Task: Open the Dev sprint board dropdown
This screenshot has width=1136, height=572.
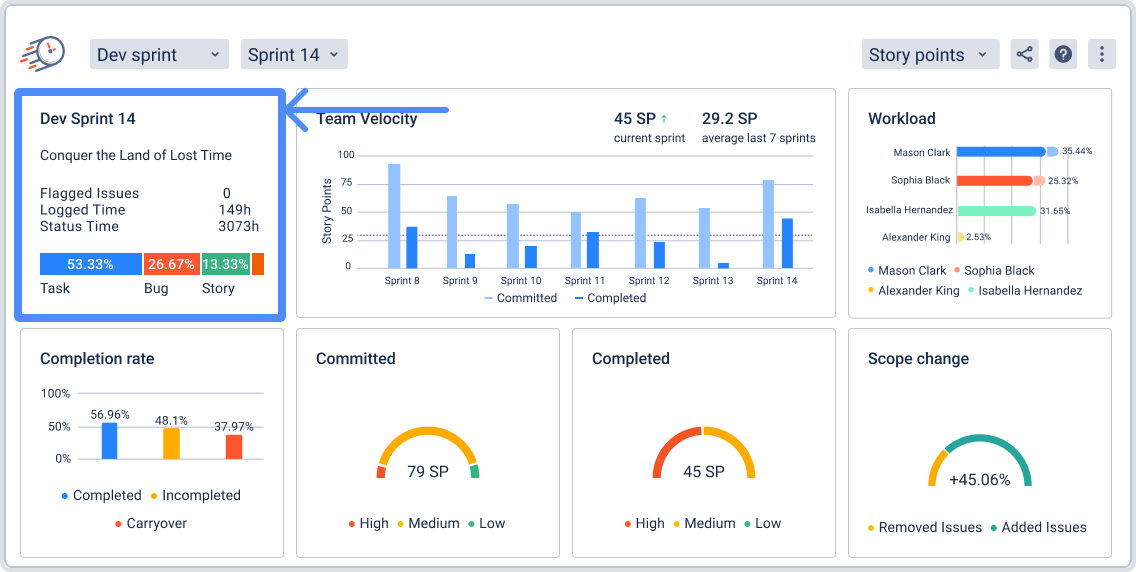Action: tap(159, 54)
